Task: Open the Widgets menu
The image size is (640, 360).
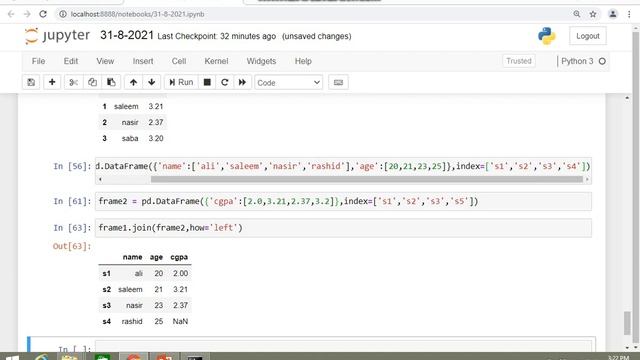Action: (x=261, y=61)
